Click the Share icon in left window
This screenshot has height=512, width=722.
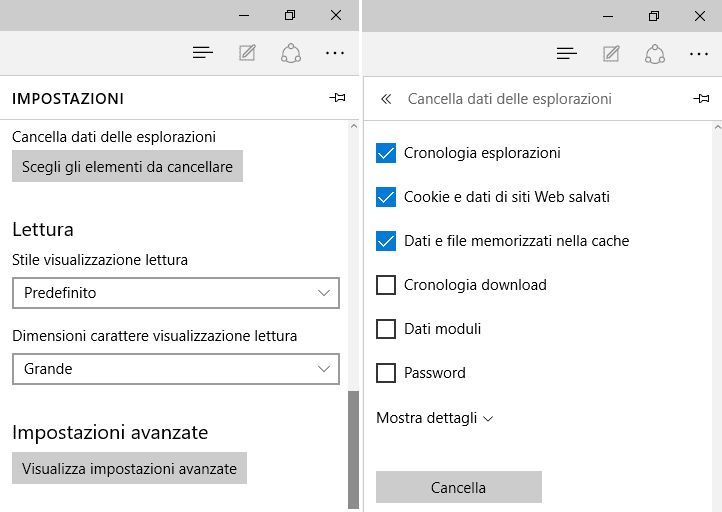[x=291, y=53]
